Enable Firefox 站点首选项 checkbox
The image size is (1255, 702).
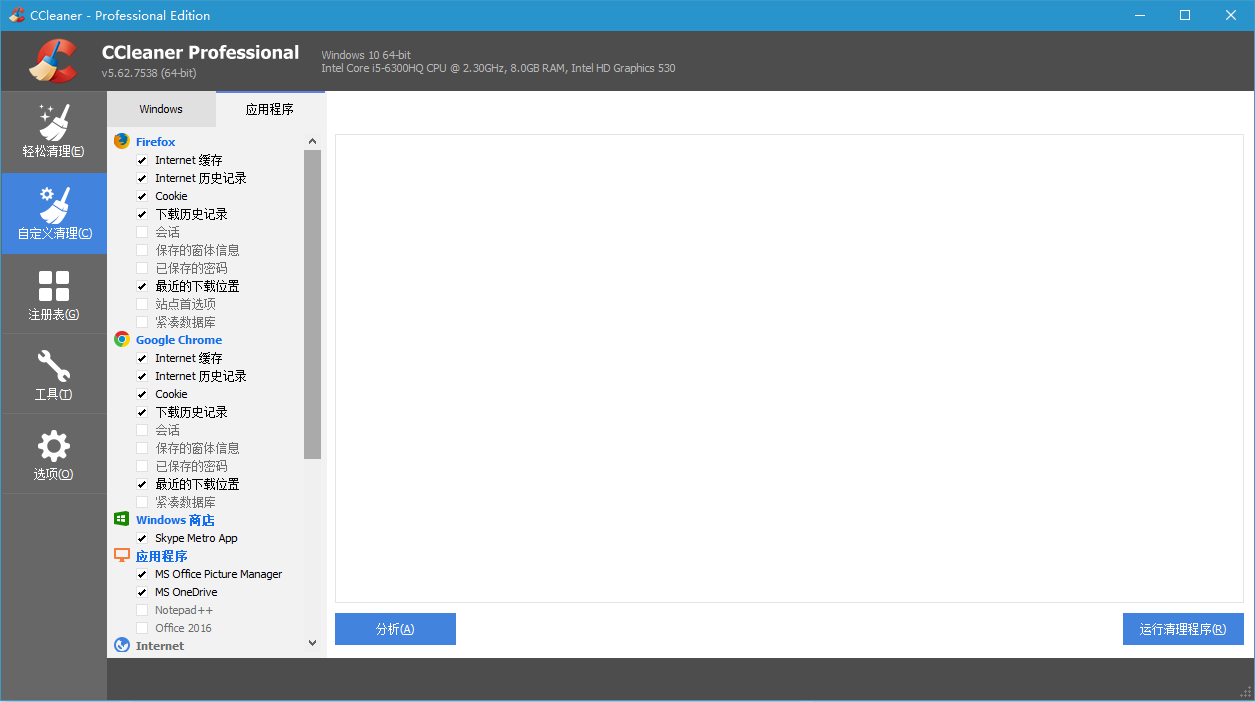pyautogui.click(x=142, y=304)
